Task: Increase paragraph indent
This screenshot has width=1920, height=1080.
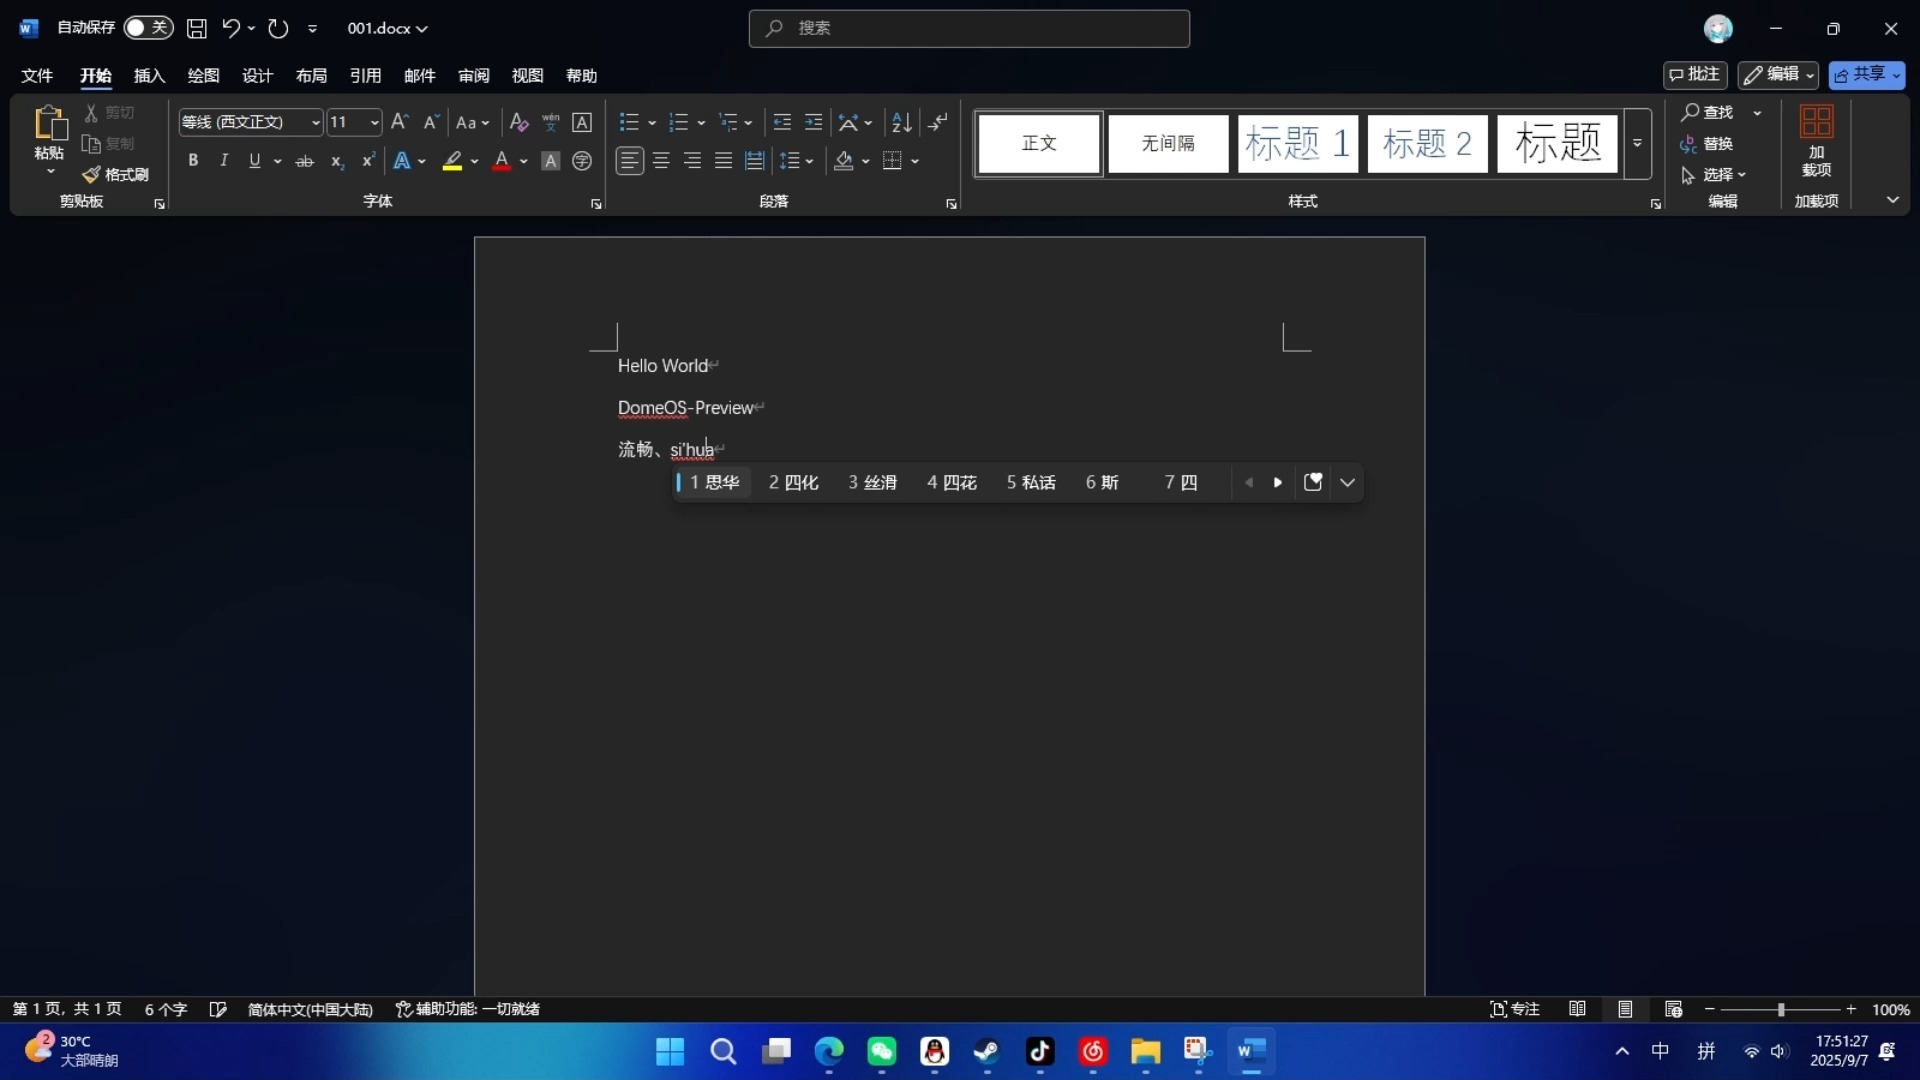Action: (x=814, y=122)
